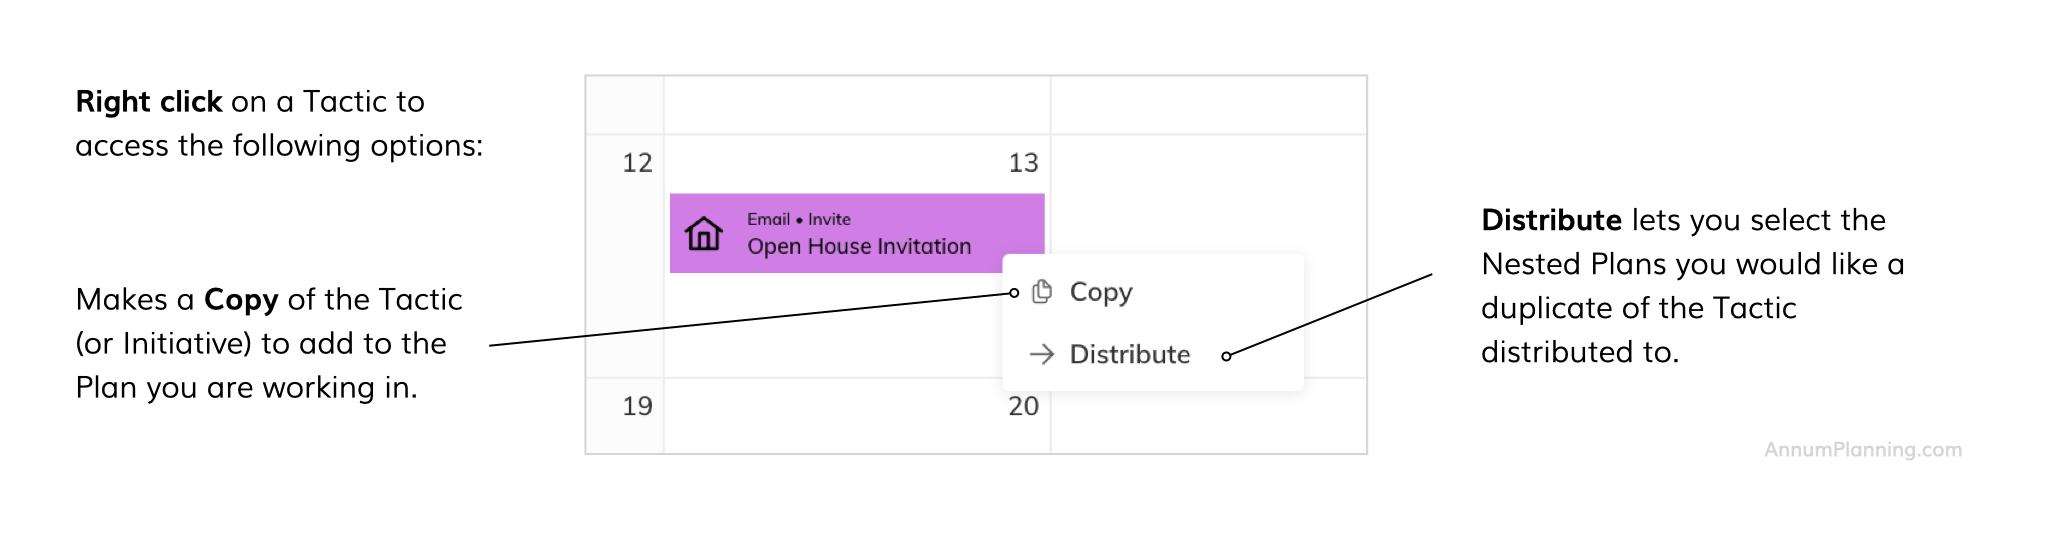Click the callout dot left of Copy icon
This screenshot has width=2048, height=536.
1014,293
